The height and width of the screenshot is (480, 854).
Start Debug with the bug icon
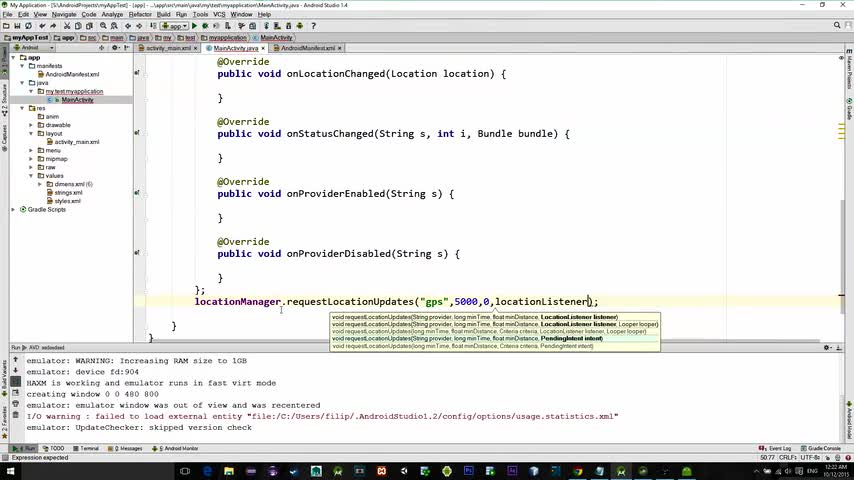click(205, 26)
